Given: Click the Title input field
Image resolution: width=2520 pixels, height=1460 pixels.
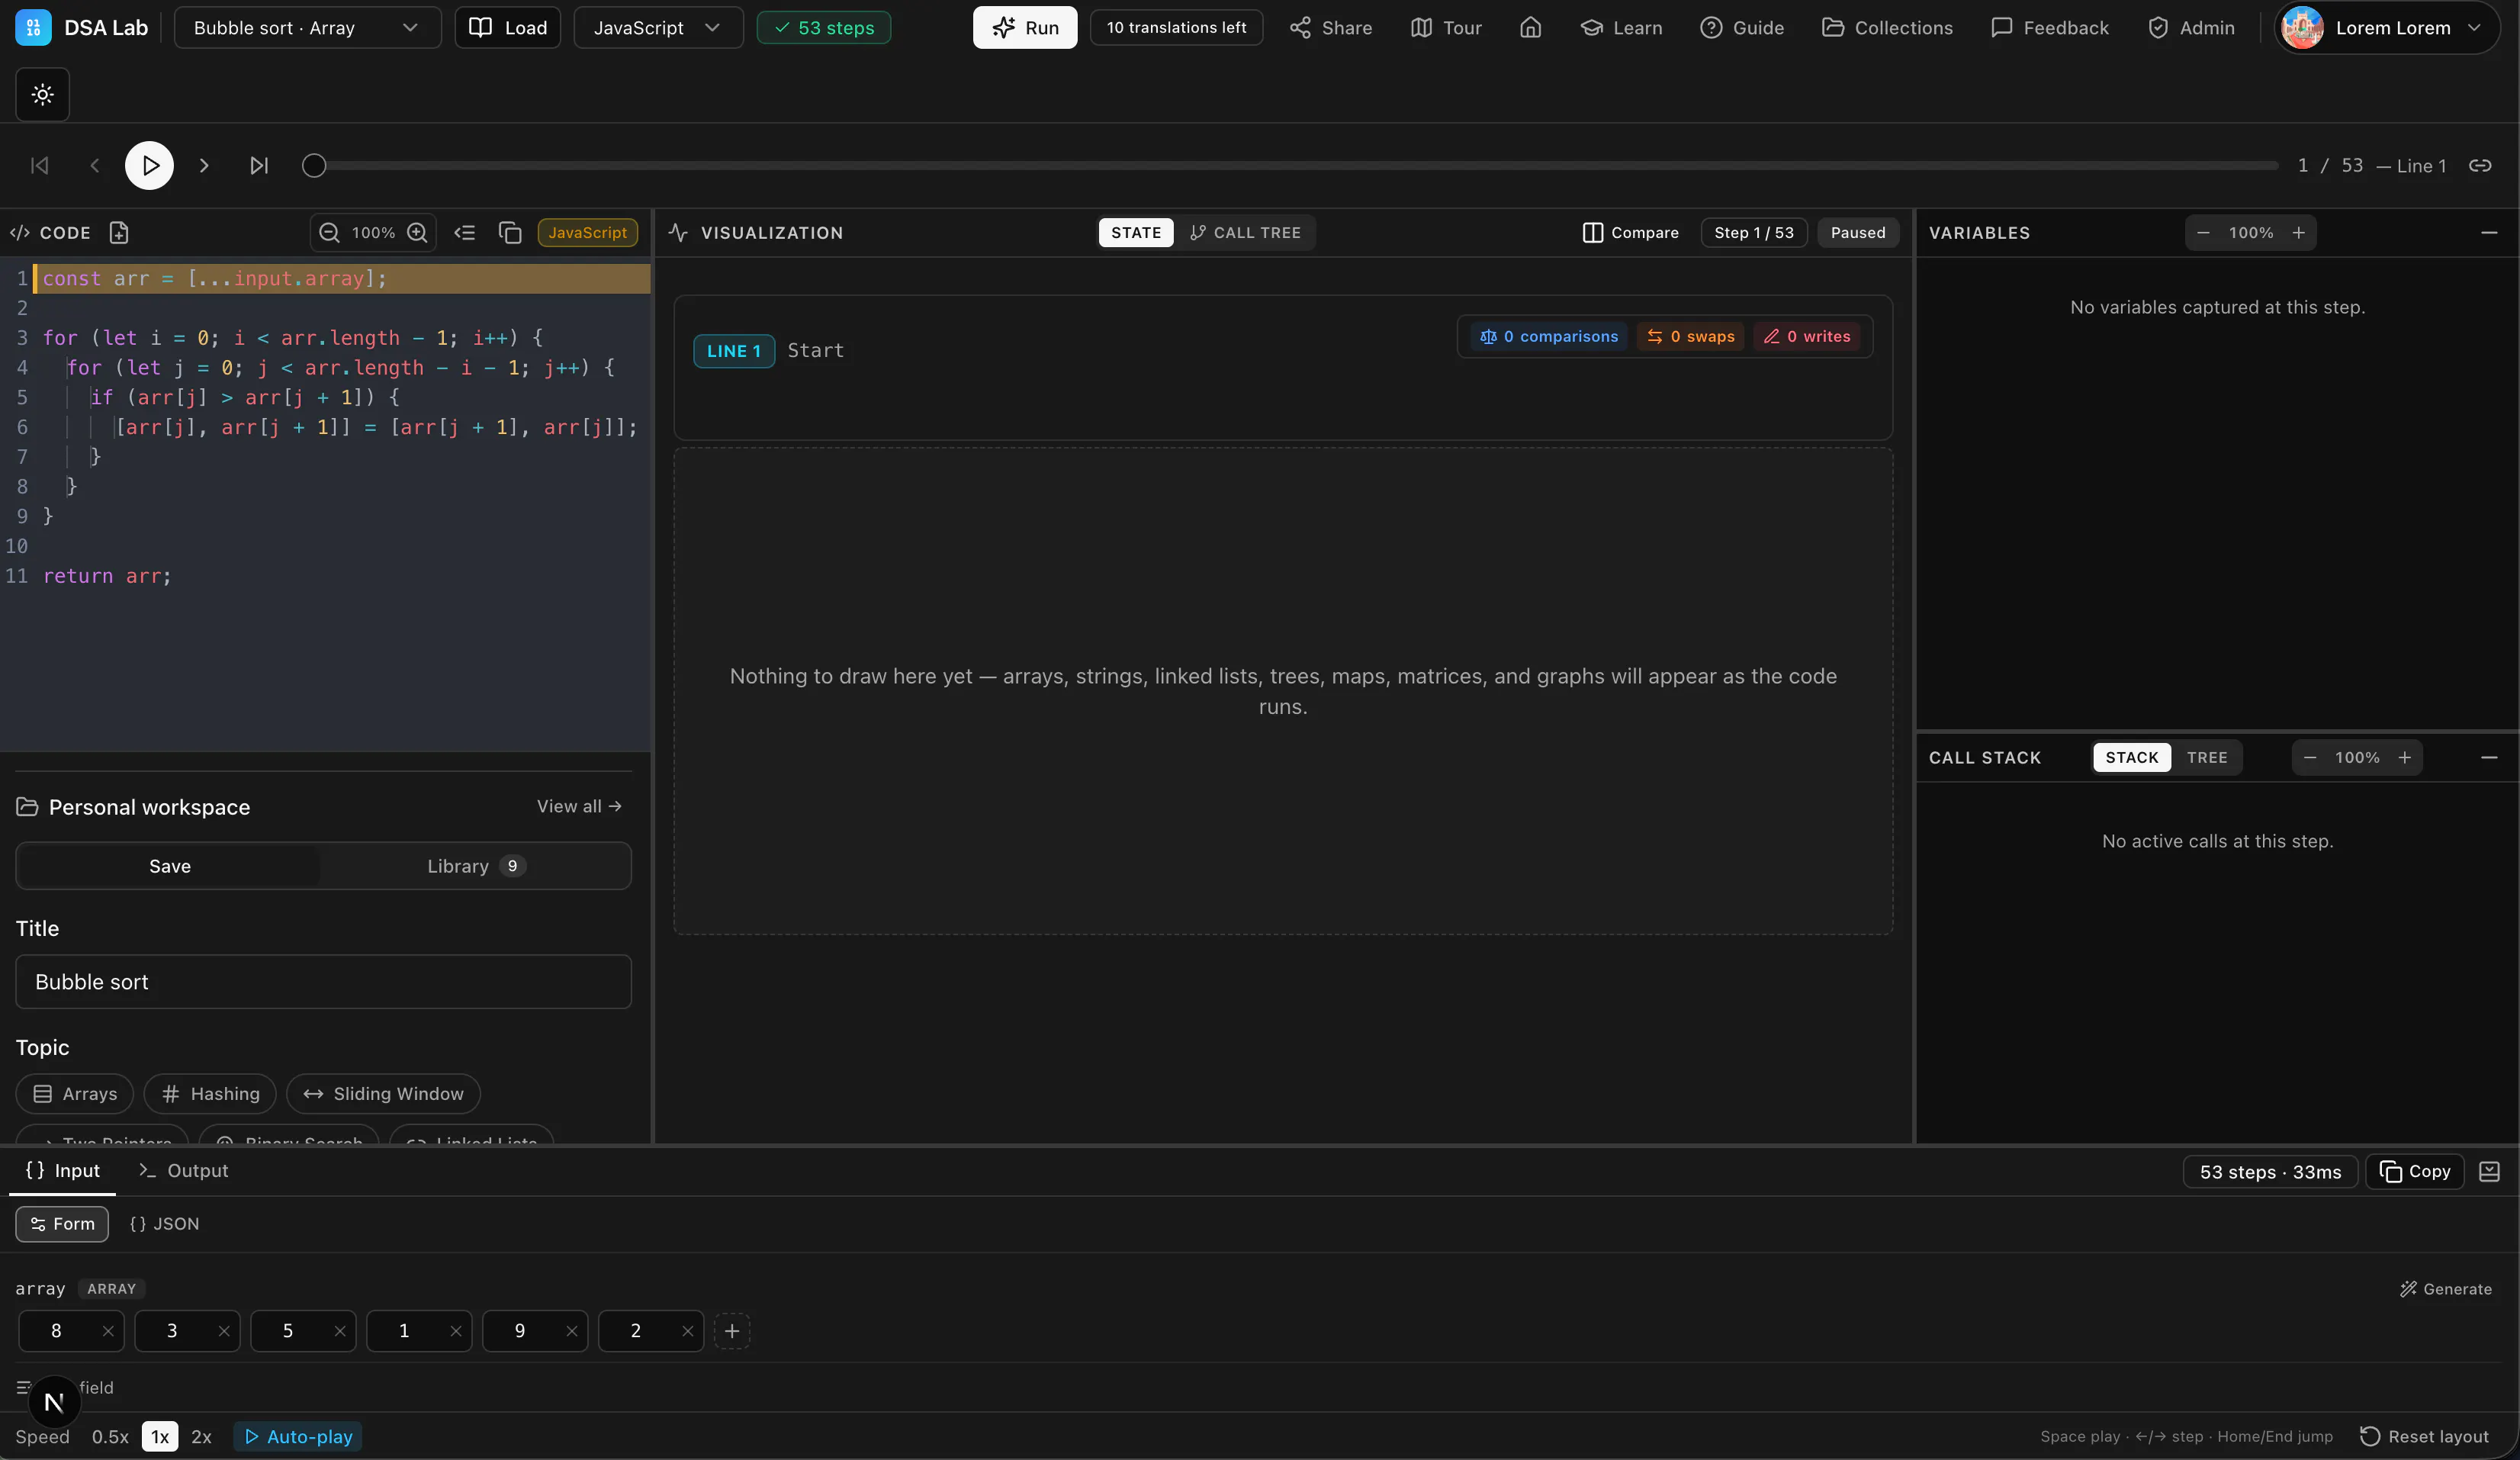Looking at the screenshot, I should click(323, 982).
